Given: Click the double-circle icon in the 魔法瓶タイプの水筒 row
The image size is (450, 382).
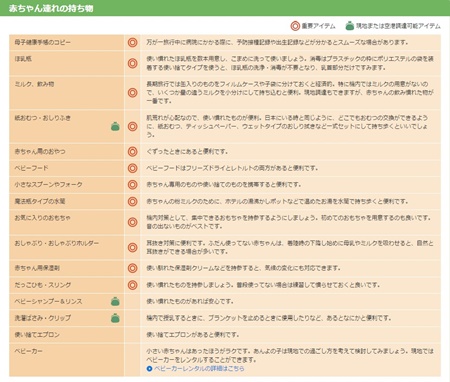Looking at the screenshot, I should tap(132, 201).
